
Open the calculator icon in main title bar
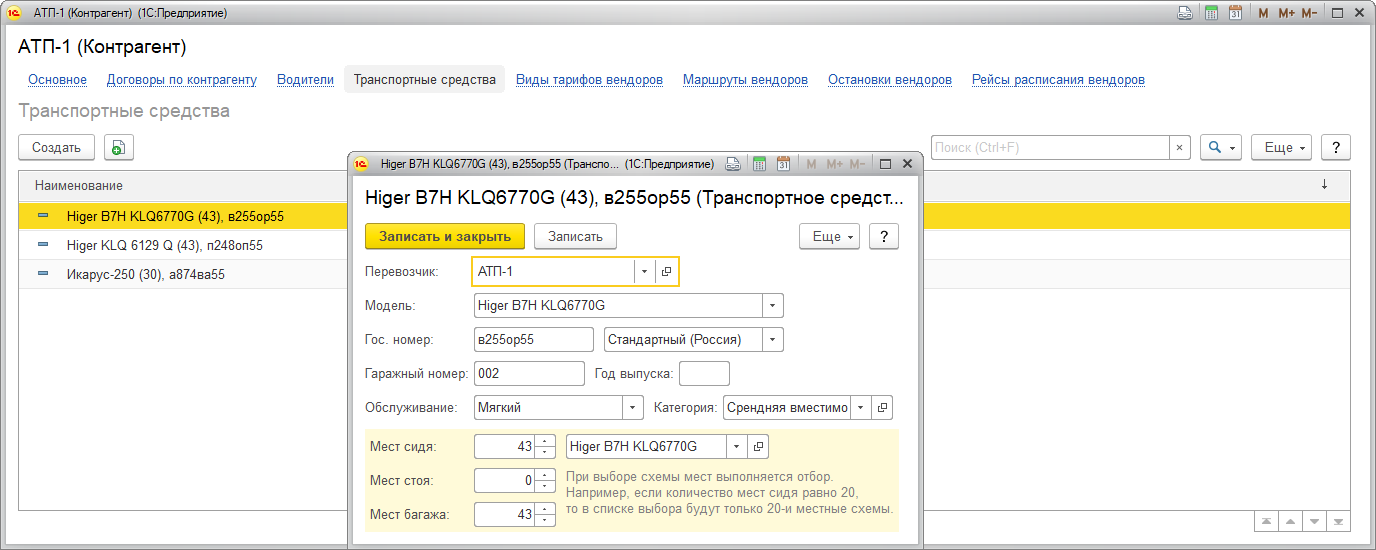(x=1211, y=13)
